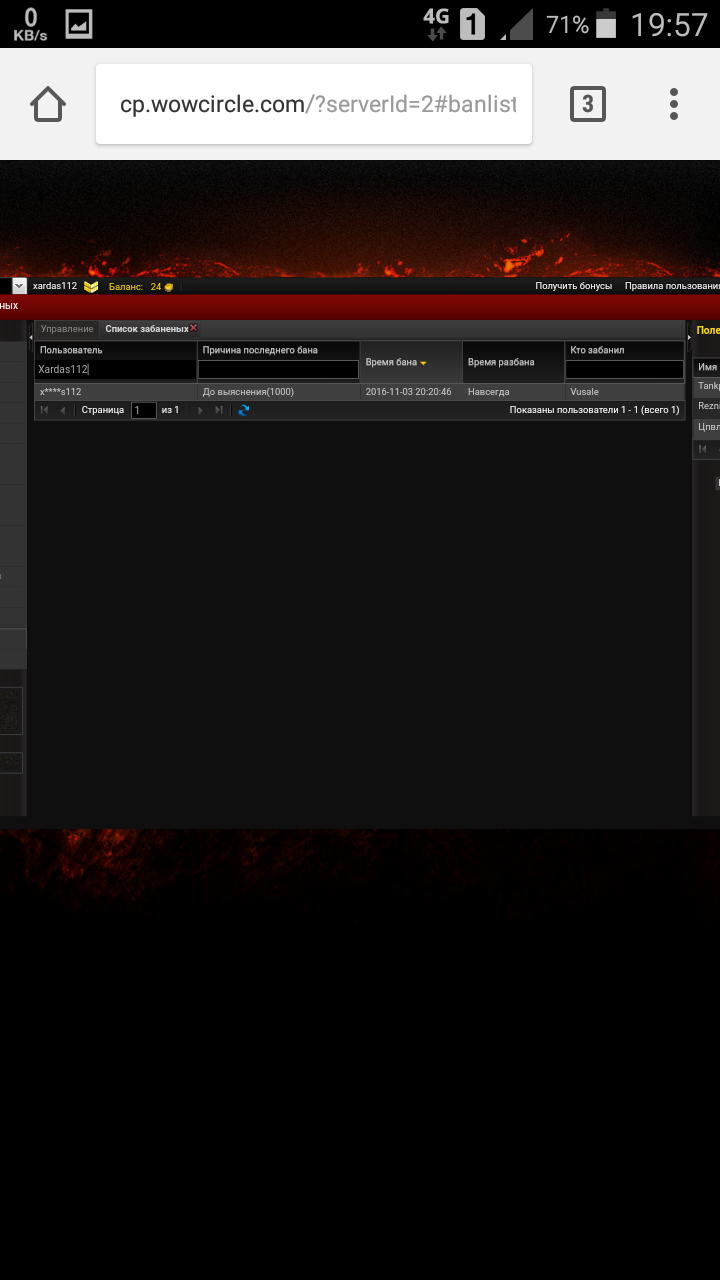Switch to the Управление tab
This screenshot has height=1280, width=720.
point(67,329)
